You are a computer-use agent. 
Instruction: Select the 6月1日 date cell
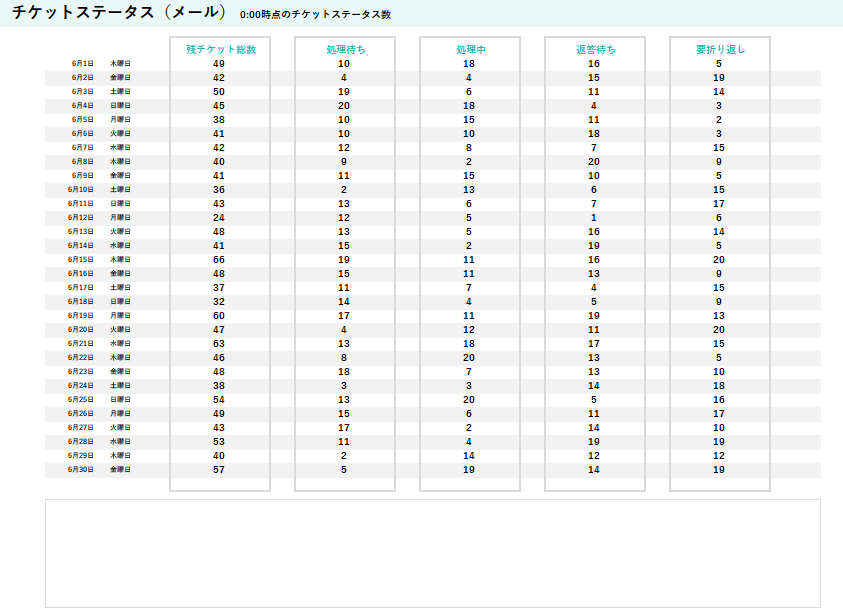point(82,63)
